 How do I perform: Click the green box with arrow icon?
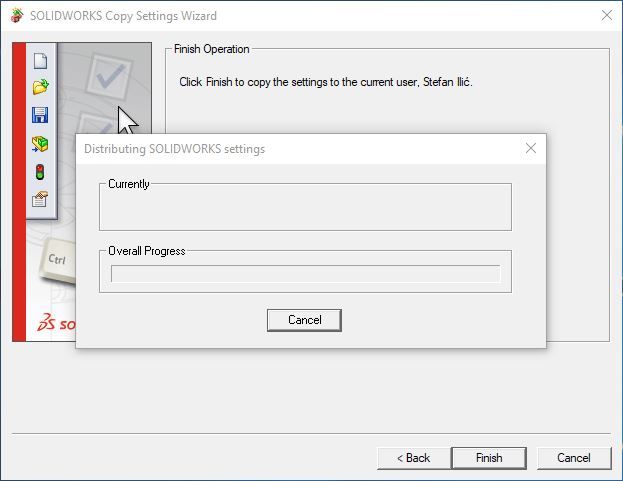(x=40, y=144)
